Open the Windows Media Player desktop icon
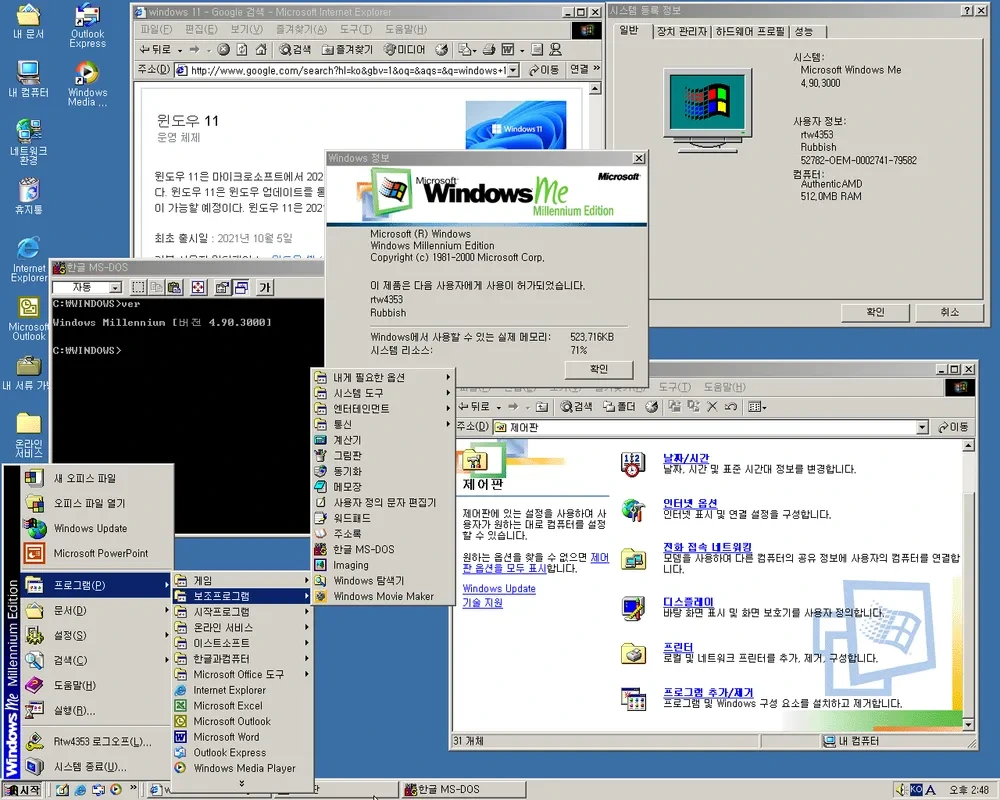 click(x=87, y=84)
